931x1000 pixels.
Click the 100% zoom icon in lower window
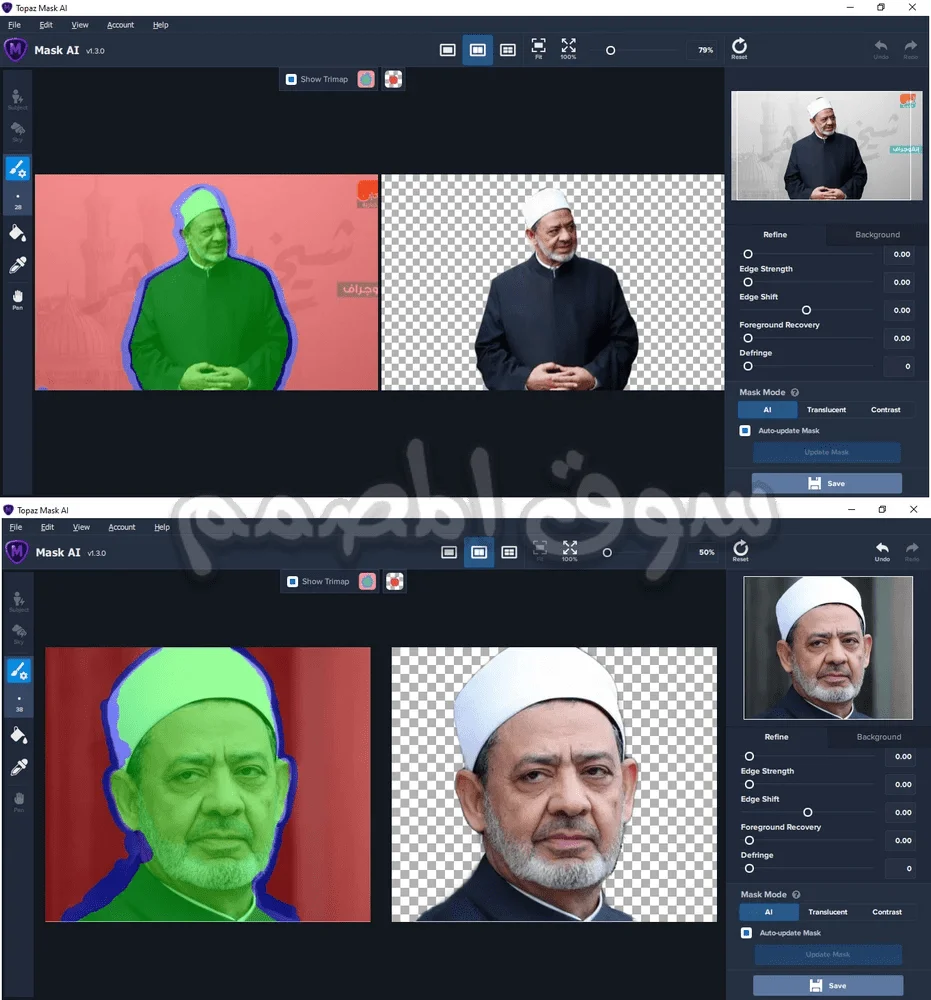[x=569, y=550]
